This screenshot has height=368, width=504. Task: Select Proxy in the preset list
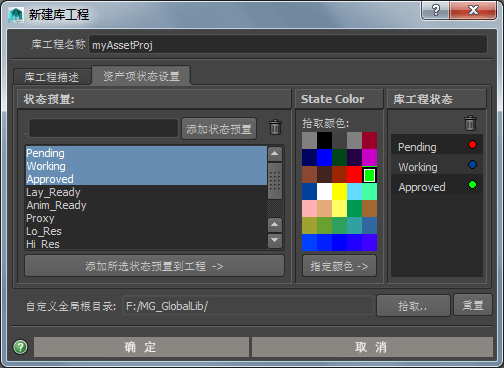pyautogui.click(x=146, y=218)
